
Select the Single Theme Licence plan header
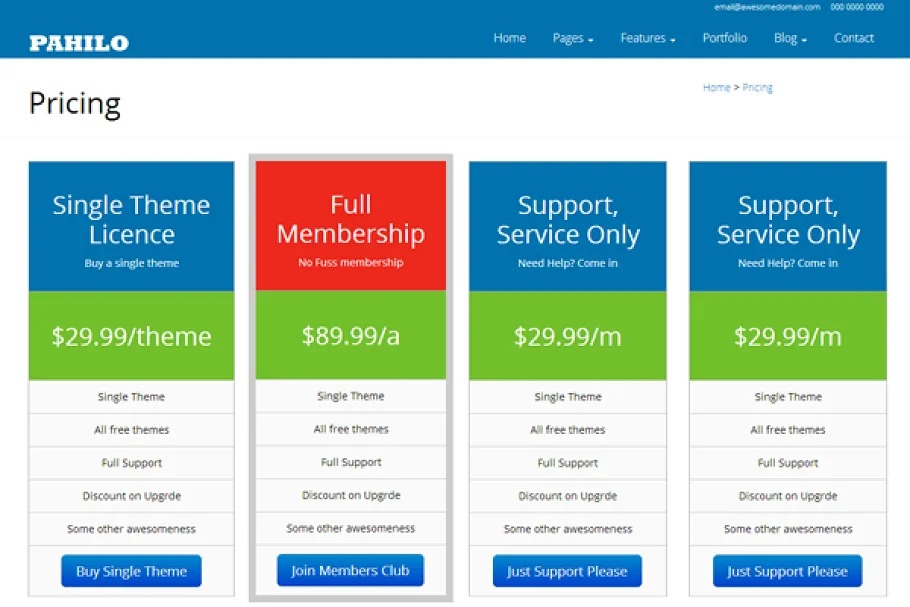coord(131,227)
